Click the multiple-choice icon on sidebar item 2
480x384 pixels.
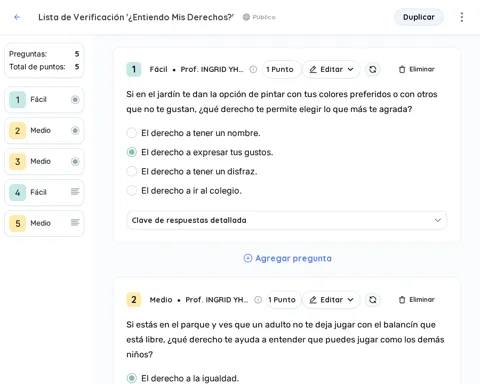(x=75, y=130)
